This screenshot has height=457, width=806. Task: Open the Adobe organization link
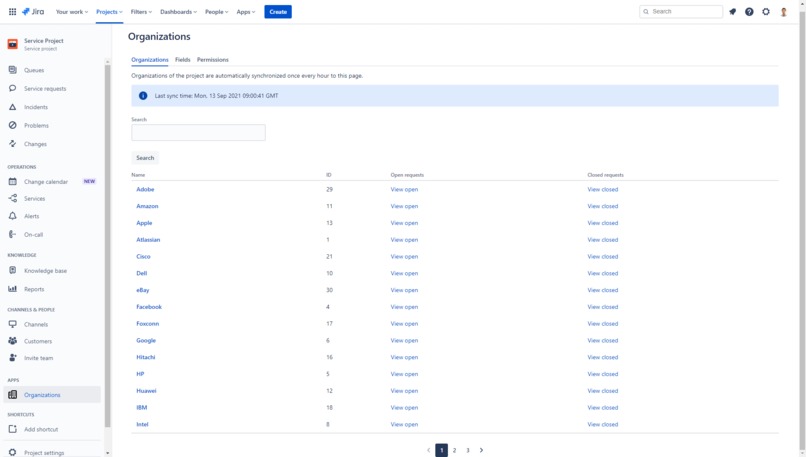point(145,189)
